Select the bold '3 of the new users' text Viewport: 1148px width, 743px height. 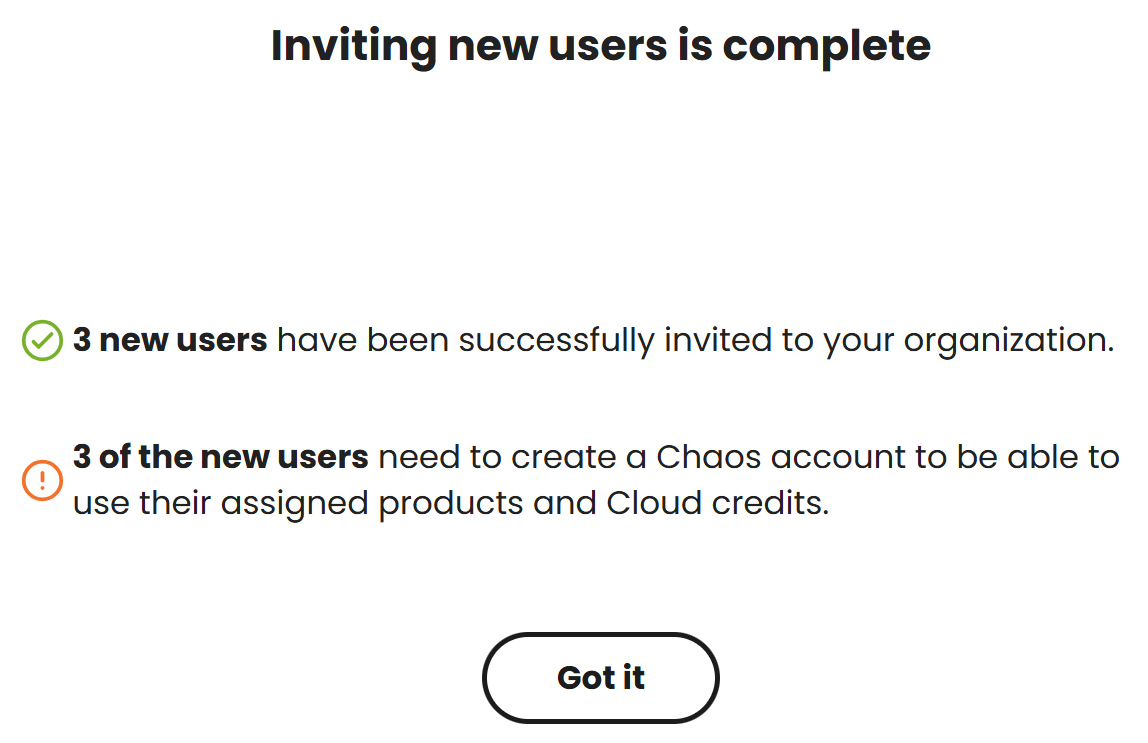click(220, 457)
